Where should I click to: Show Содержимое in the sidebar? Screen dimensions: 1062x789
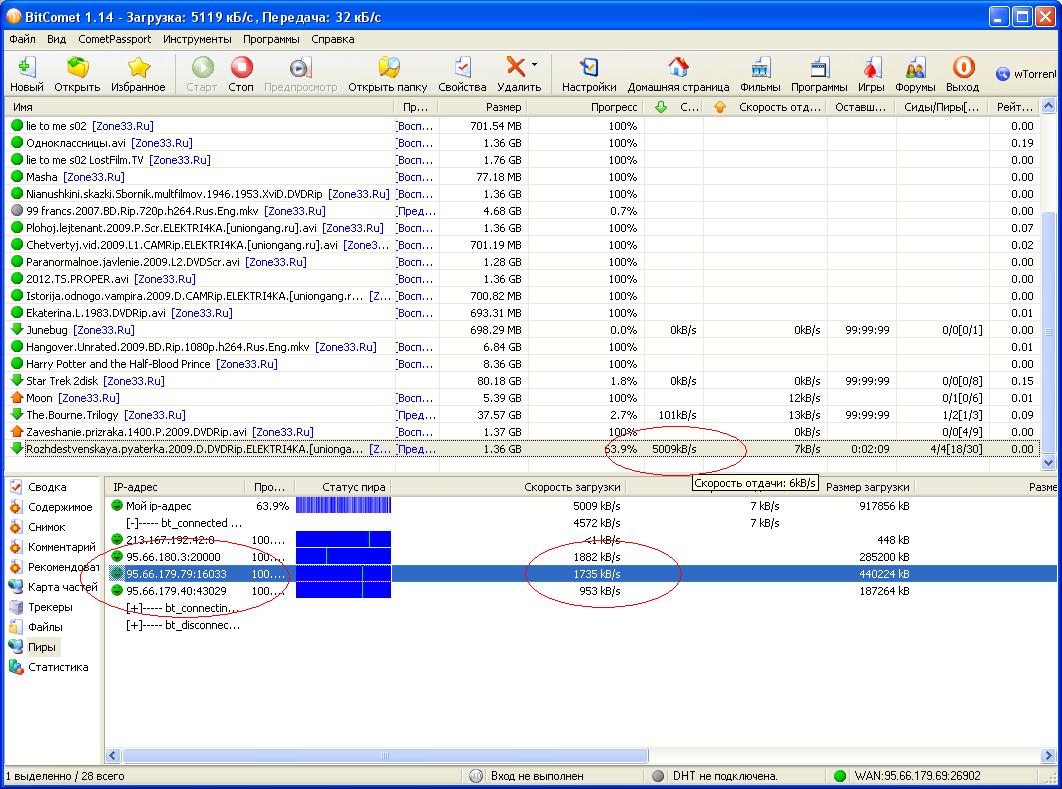60,507
